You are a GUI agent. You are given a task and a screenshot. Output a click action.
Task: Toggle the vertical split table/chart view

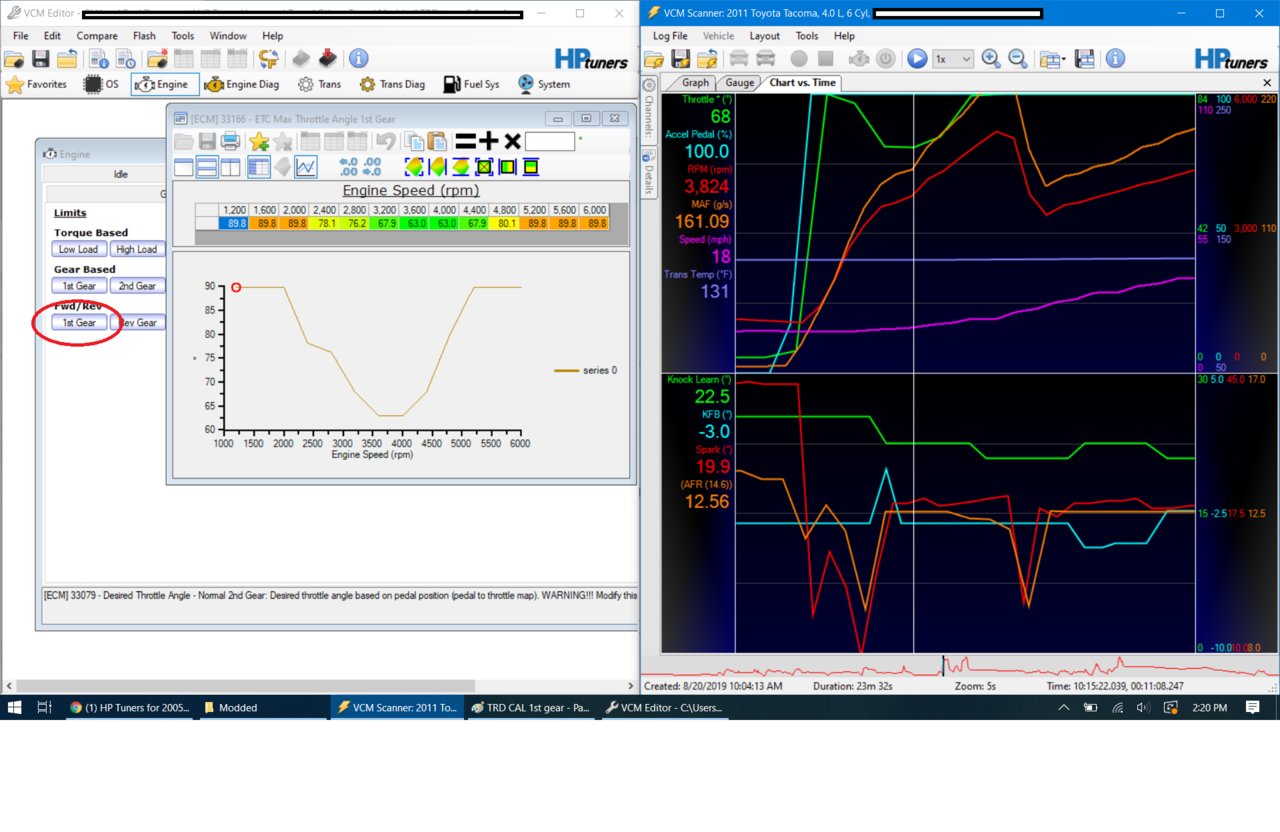[230, 167]
